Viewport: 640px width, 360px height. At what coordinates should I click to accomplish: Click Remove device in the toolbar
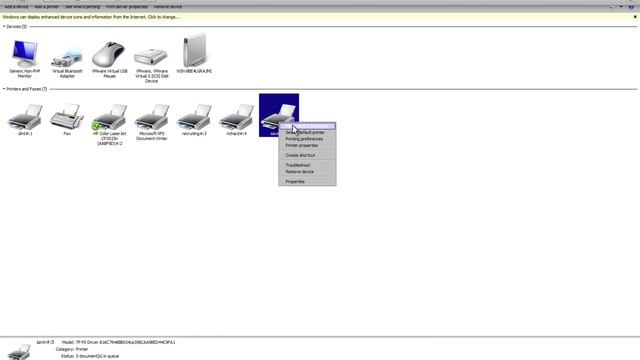click(168, 7)
